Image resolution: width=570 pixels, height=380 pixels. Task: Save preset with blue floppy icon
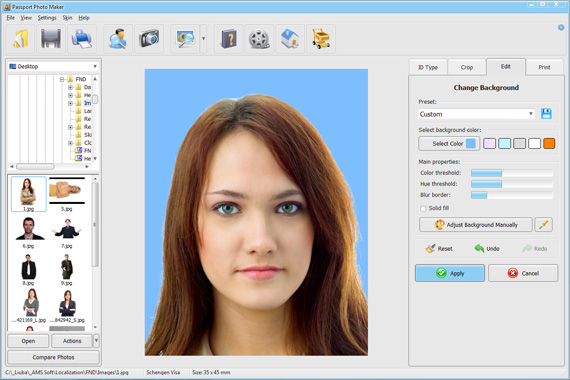546,114
